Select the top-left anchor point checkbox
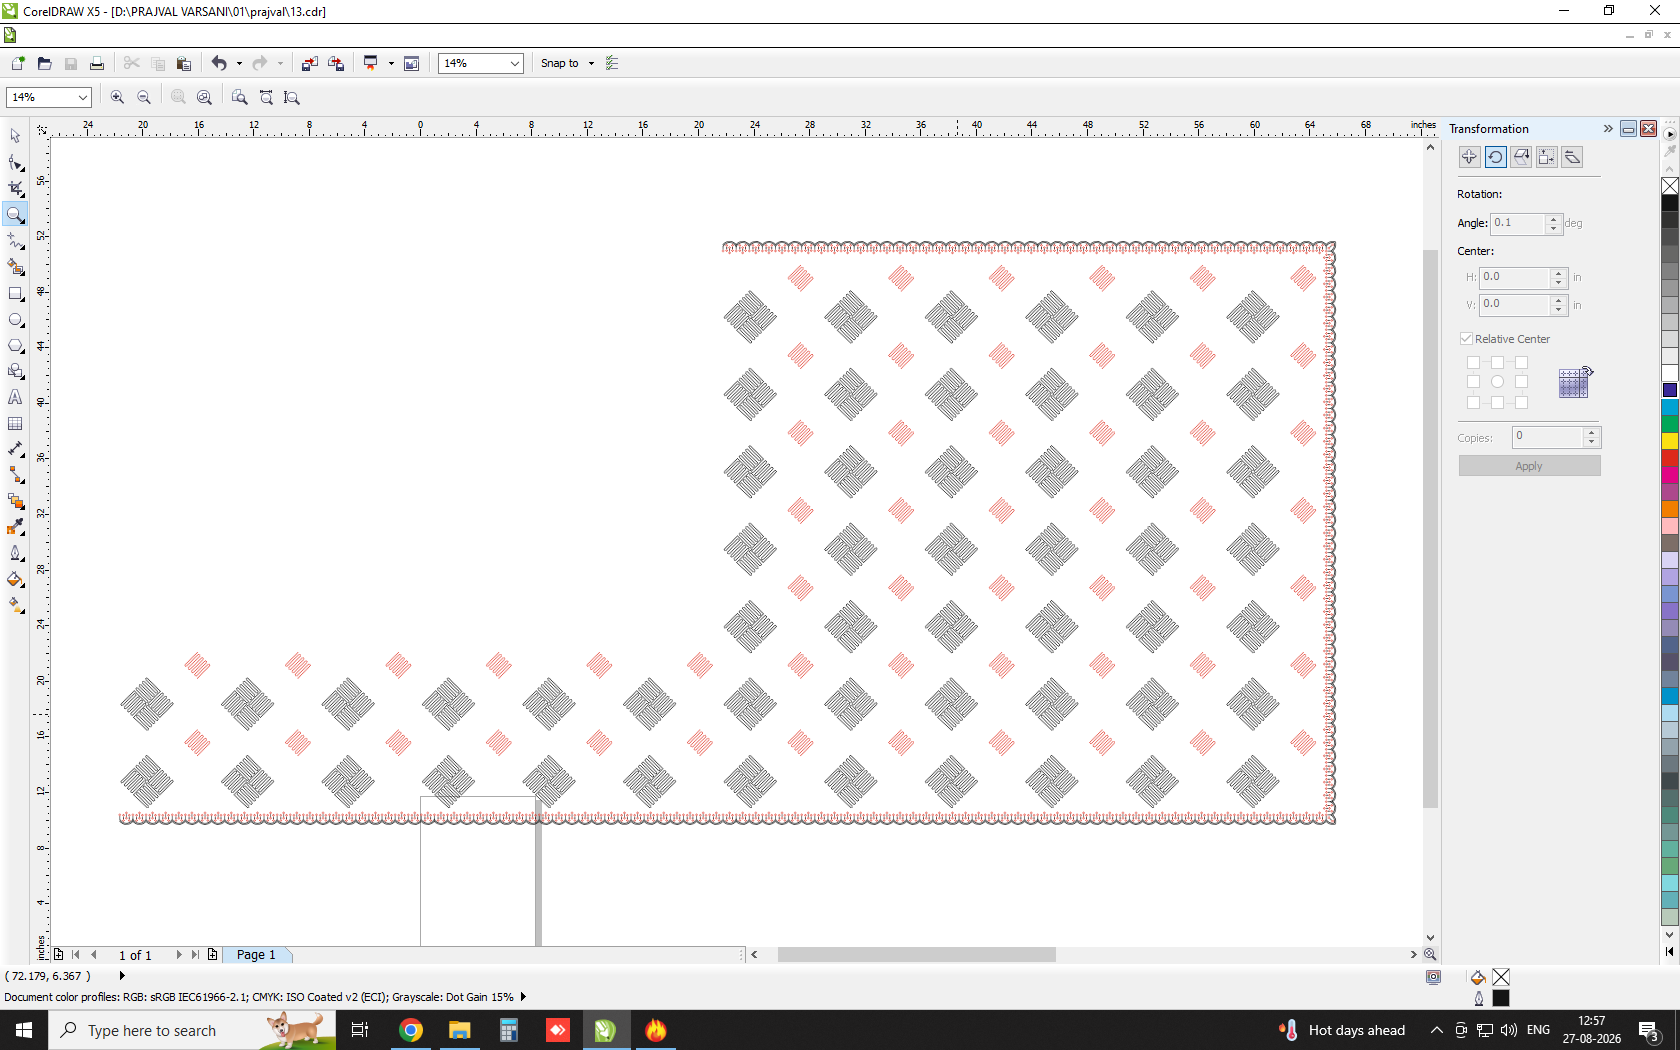 [1473, 362]
